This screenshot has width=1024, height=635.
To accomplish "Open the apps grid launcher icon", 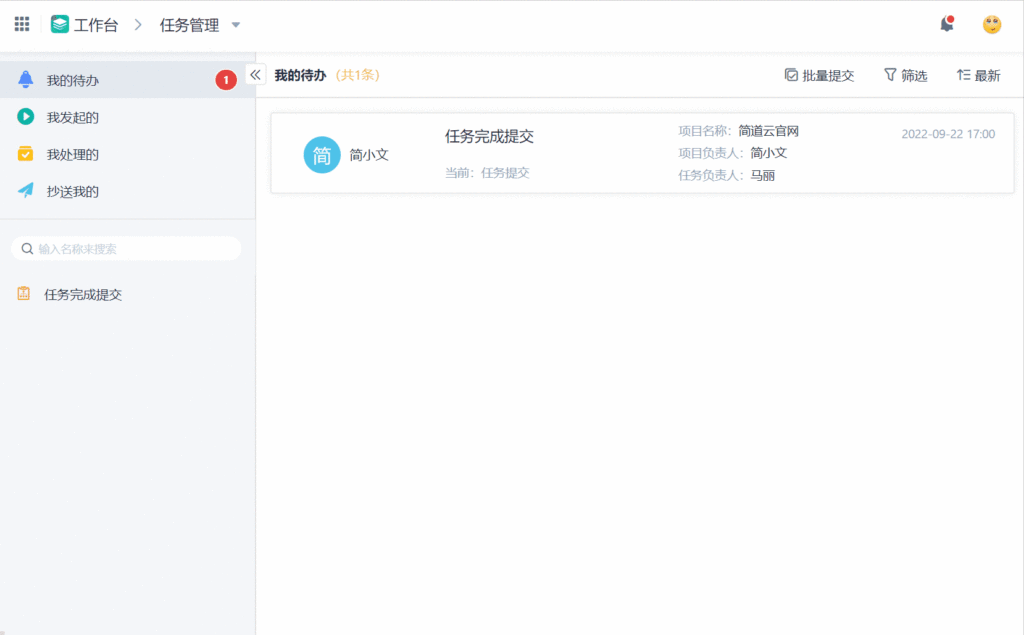I will pos(21,23).
